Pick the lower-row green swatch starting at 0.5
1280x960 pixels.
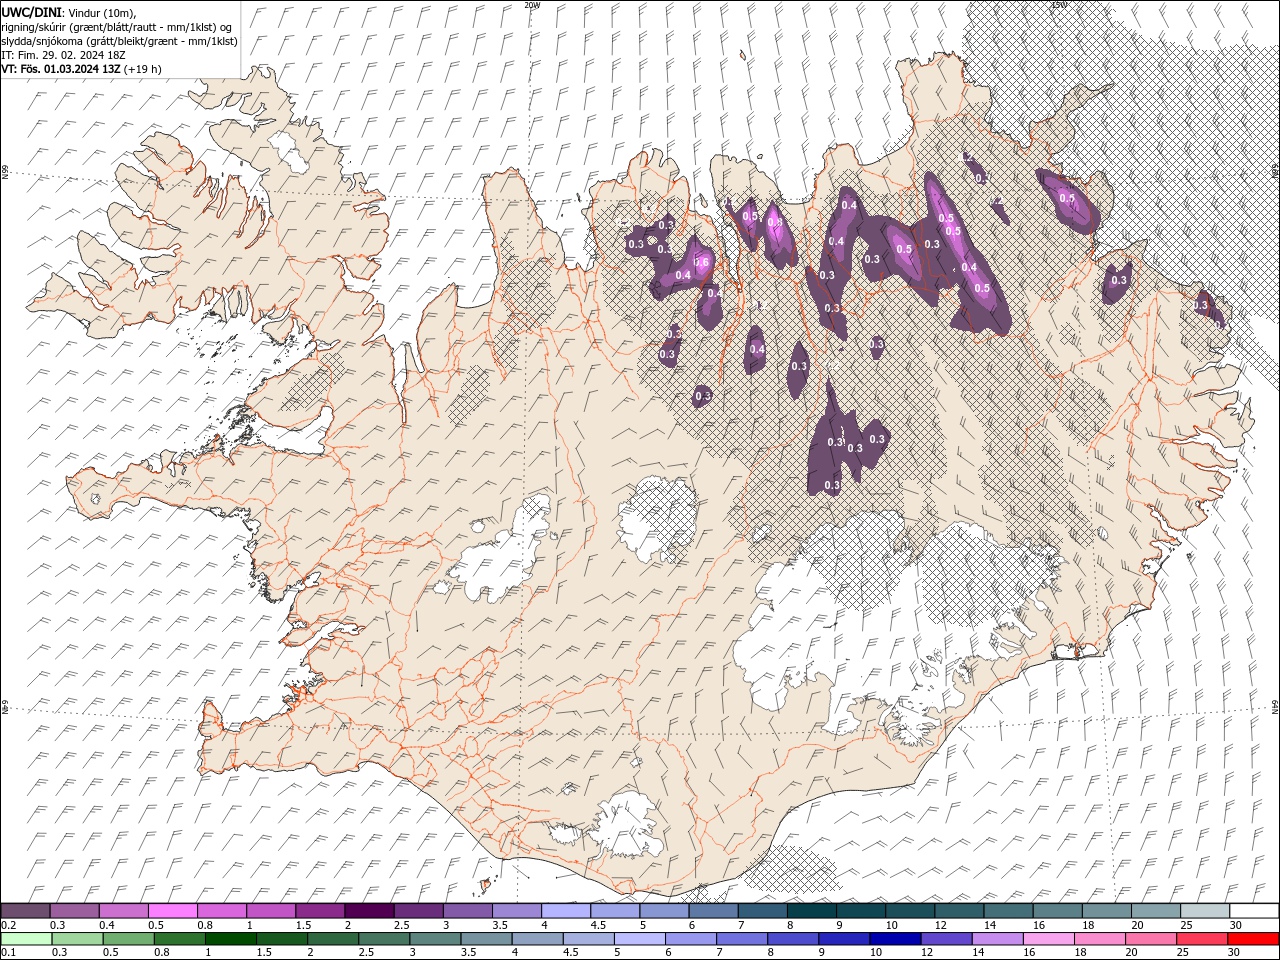point(130,939)
